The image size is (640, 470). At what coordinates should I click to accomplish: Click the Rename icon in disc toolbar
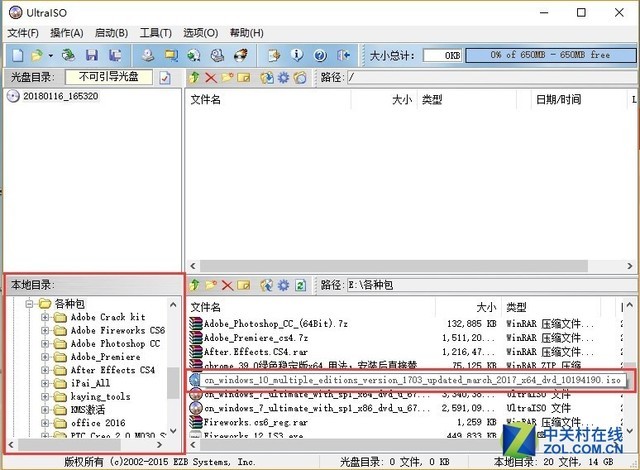(x=244, y=78)
